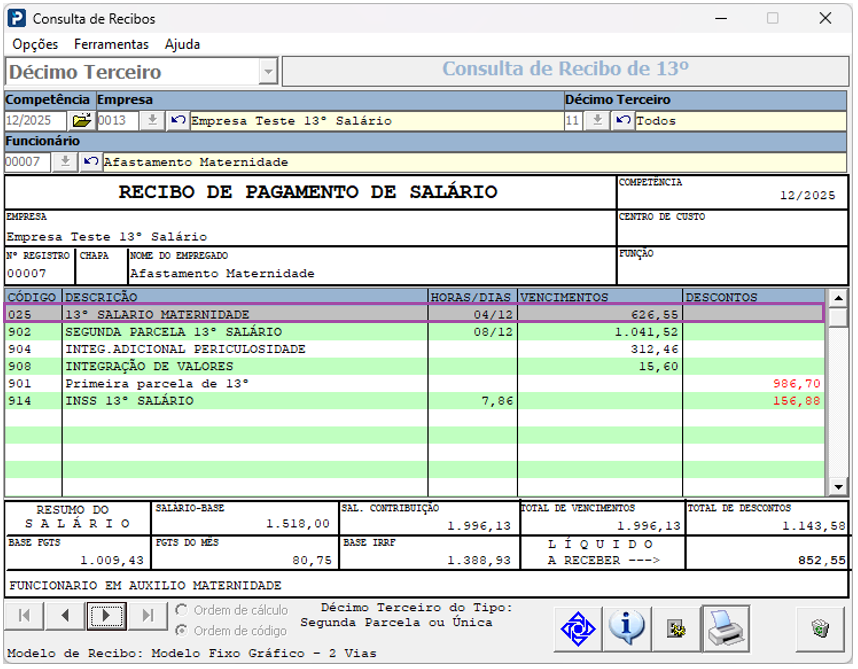The width and height of the screenshot is (858, 669).
Task: Open the Funcionário code lookup arrow
Action: (64, 162)
